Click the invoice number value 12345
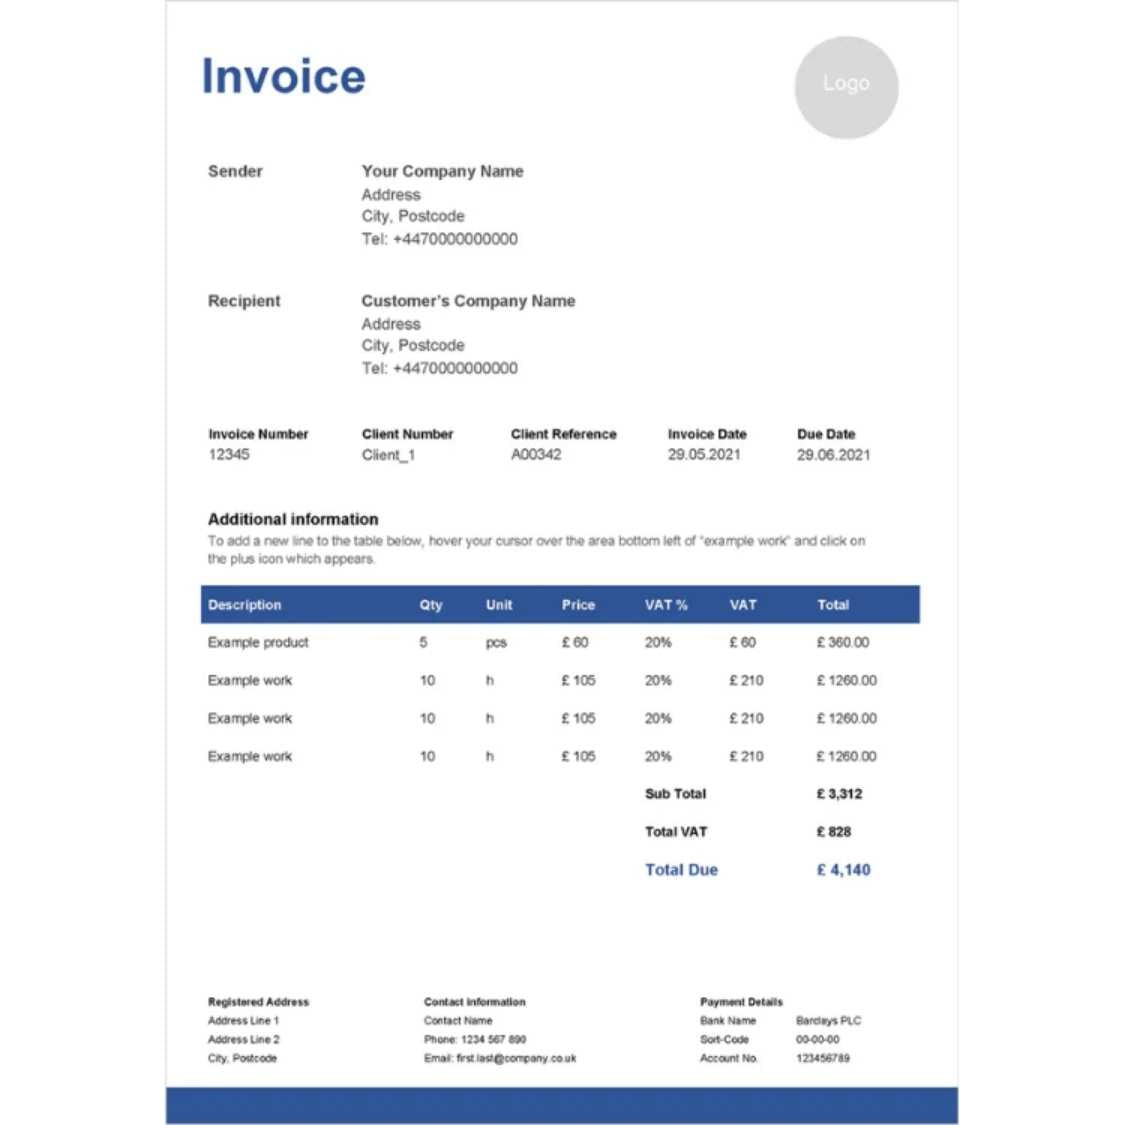The height and width of the screenshot is (1125, 1125). click(x=229, y=455)
